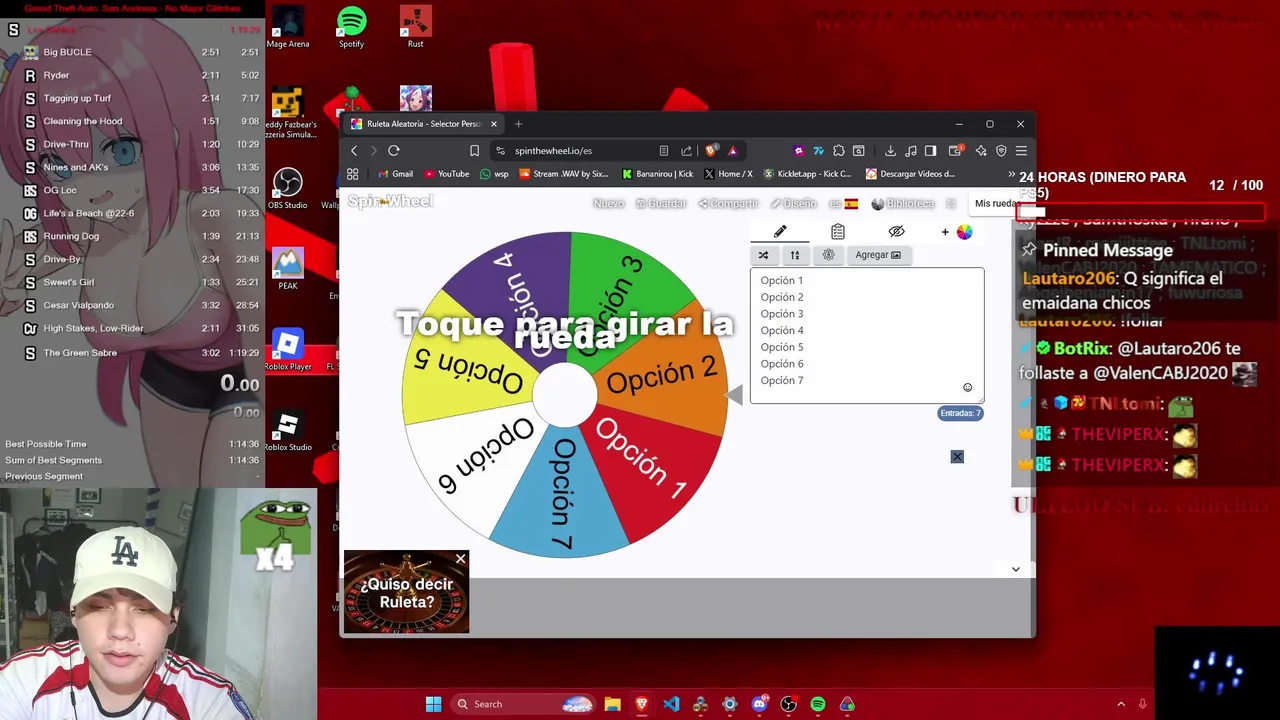Viewport: 1280px width, 720px height.
Task: Open the emoji picker in entries box
Action: 967,388
